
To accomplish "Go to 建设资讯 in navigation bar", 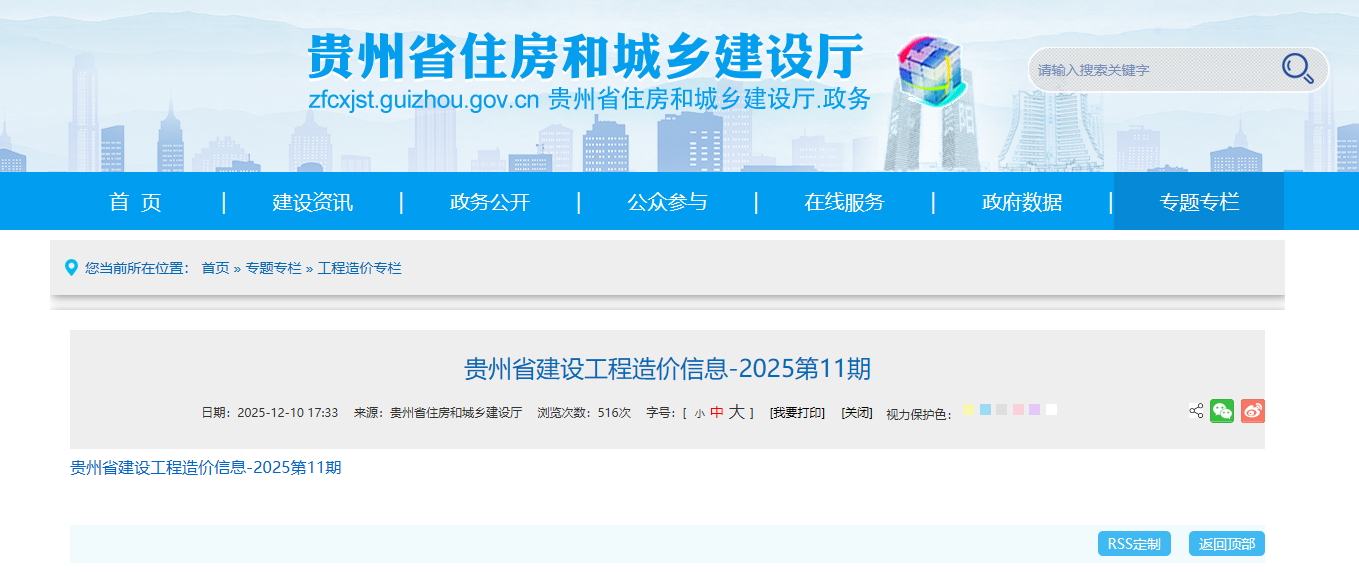I will coord(312,202).
